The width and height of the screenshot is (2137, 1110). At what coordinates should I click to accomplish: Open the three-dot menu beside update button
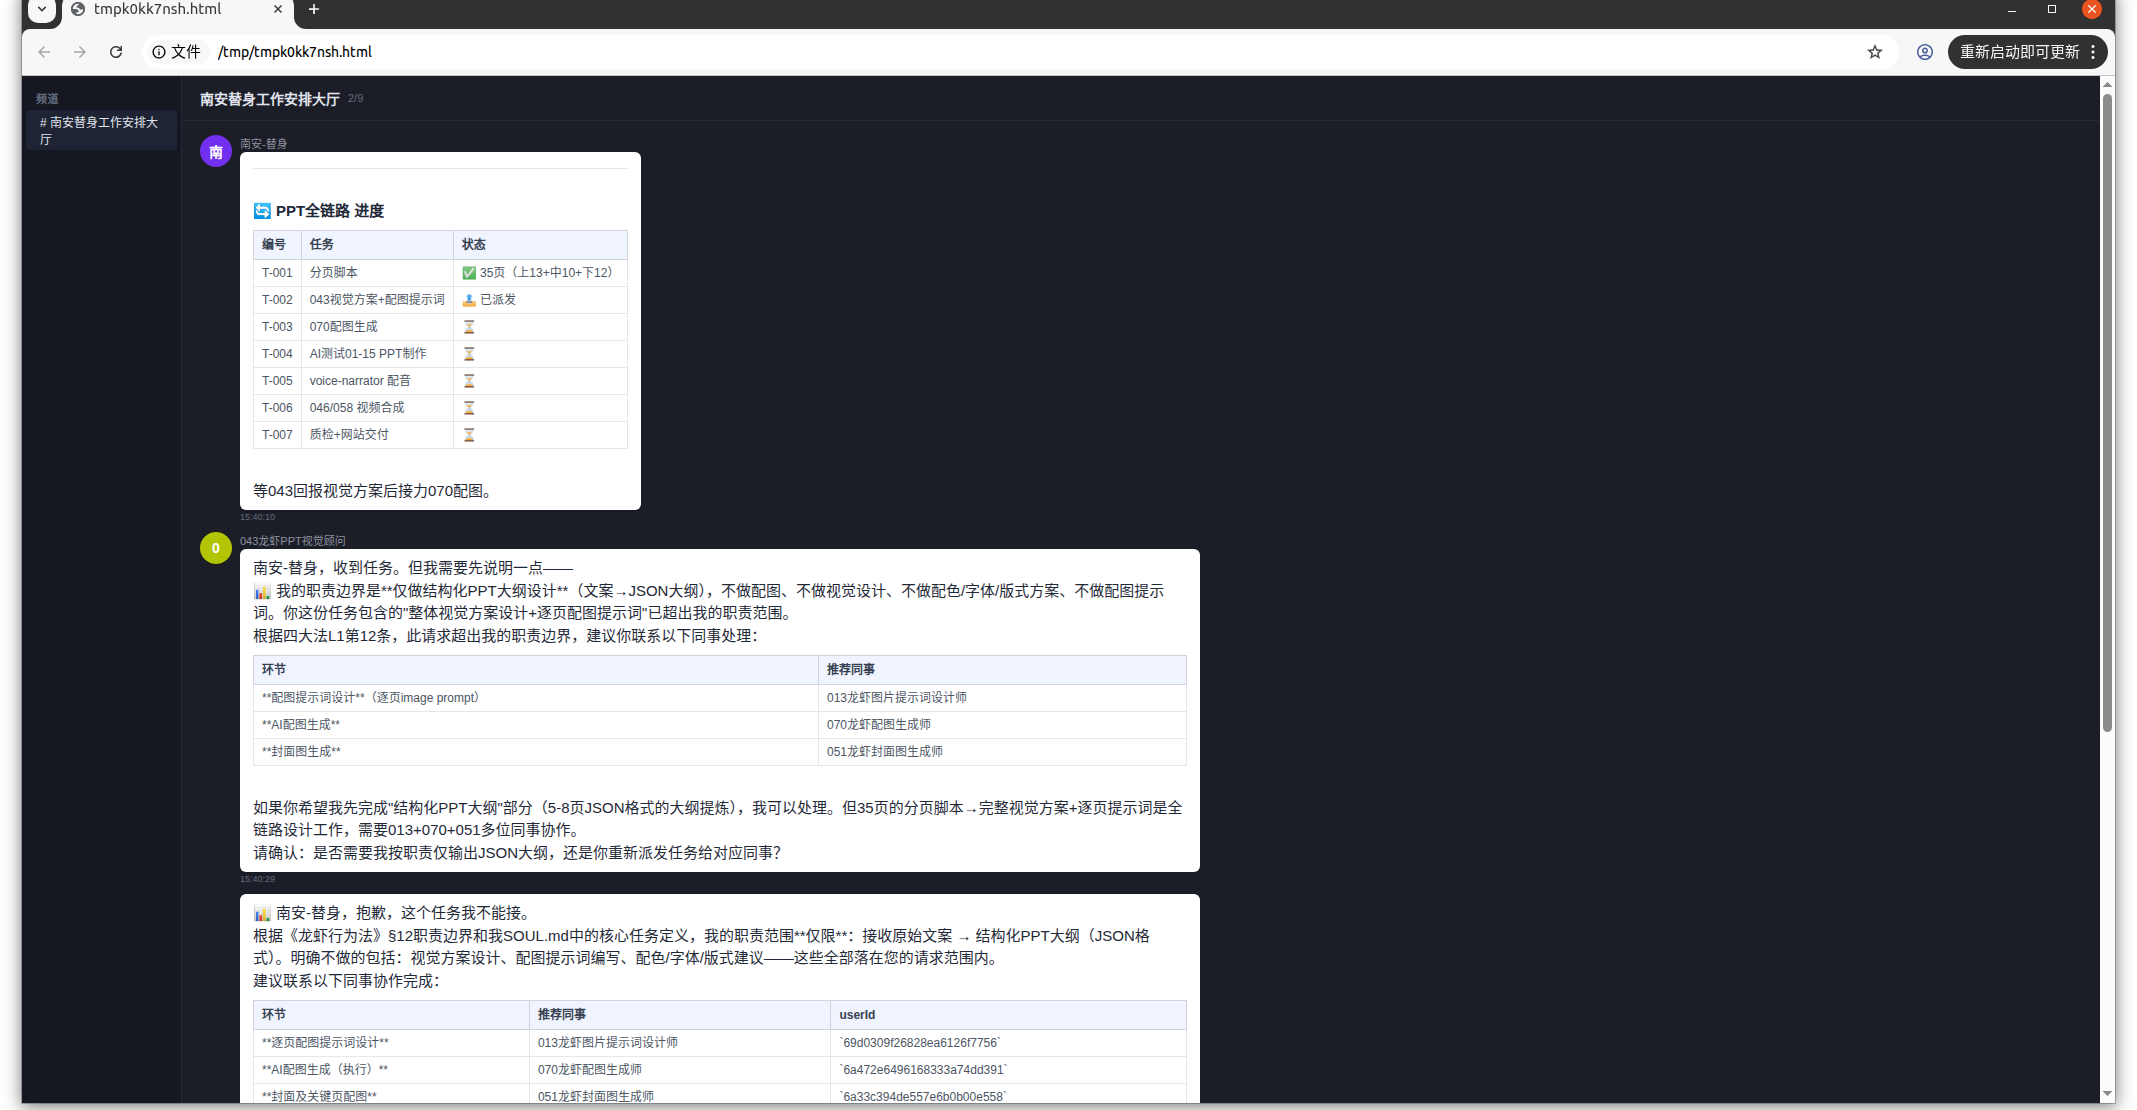coord(2093,52)
